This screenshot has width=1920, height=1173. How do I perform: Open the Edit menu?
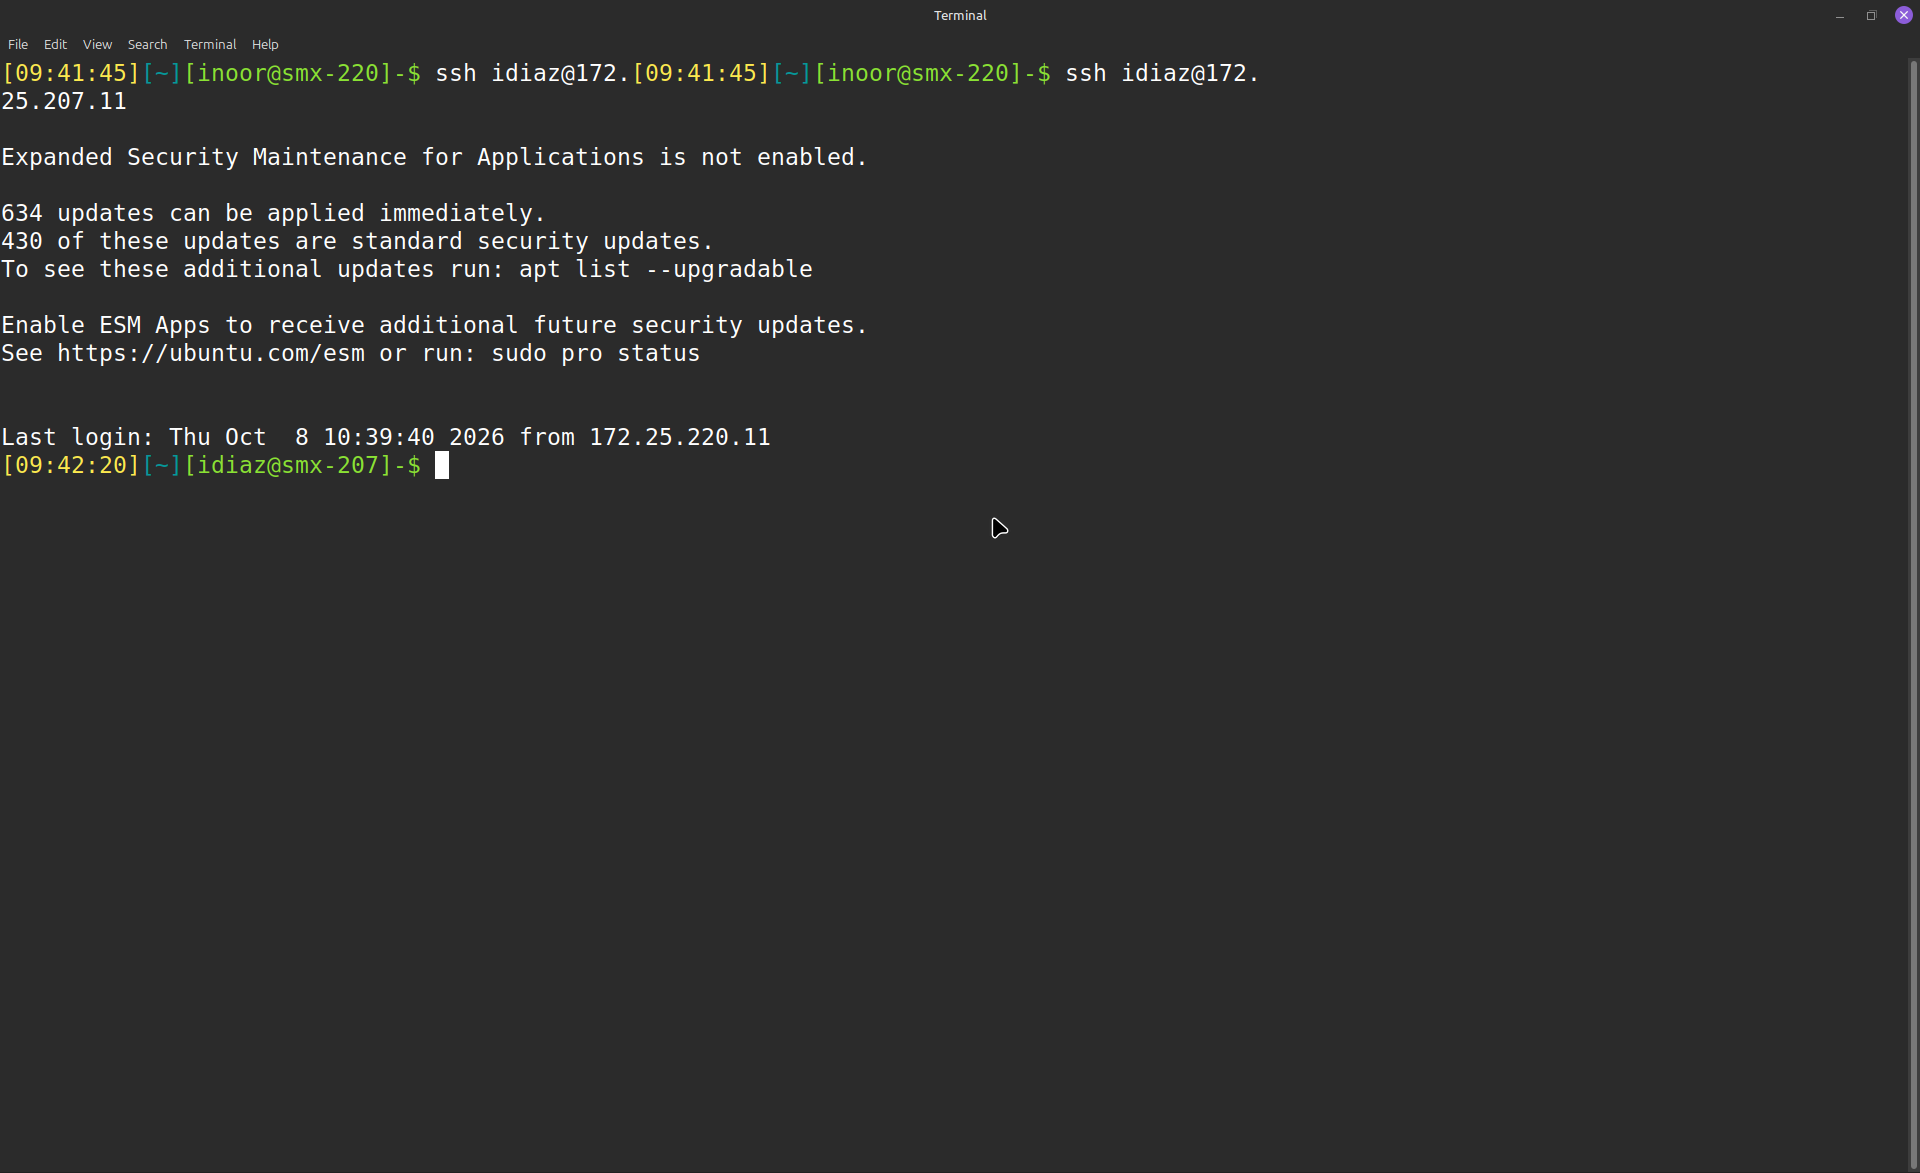click(x=55, y=44)
